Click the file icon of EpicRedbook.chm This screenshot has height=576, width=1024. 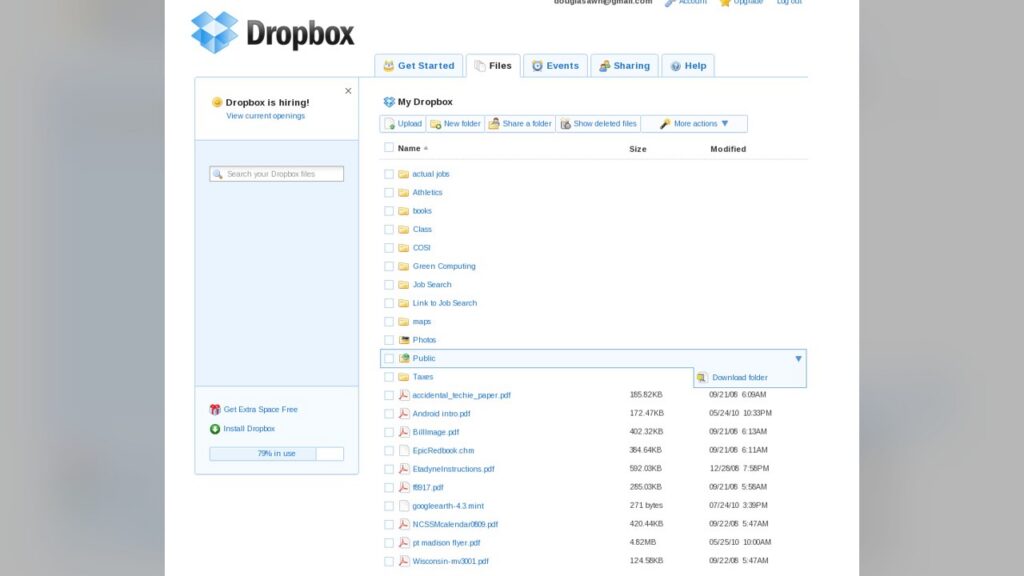pos(404,450)
